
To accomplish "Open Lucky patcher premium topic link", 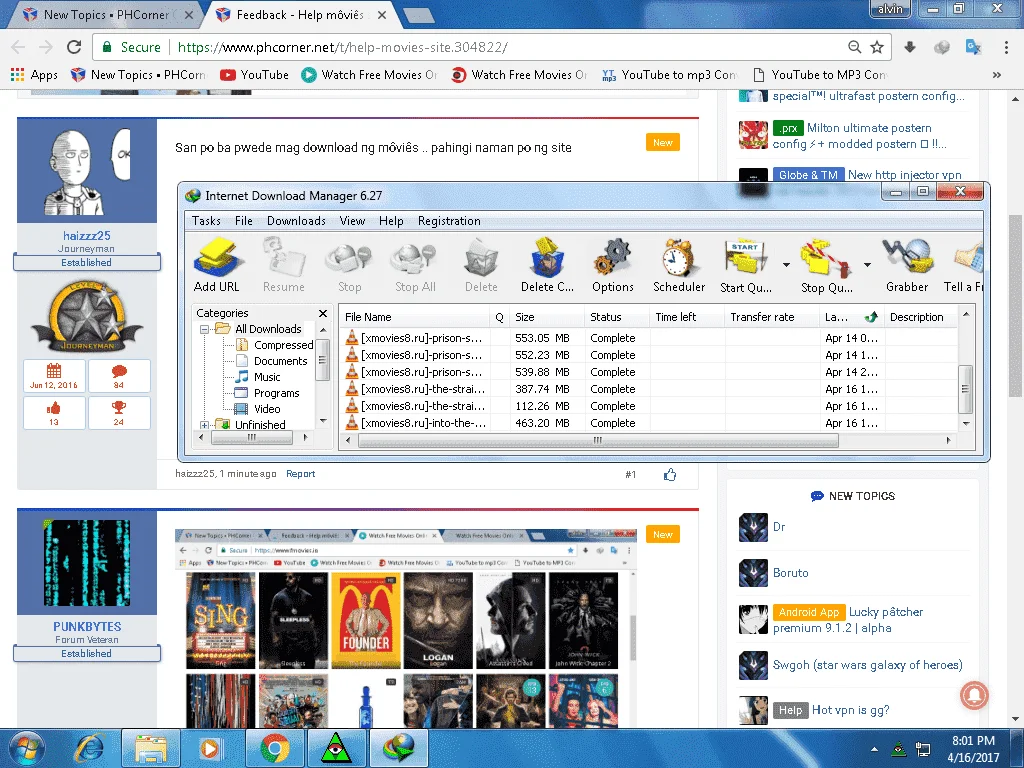I will (848, 620).
